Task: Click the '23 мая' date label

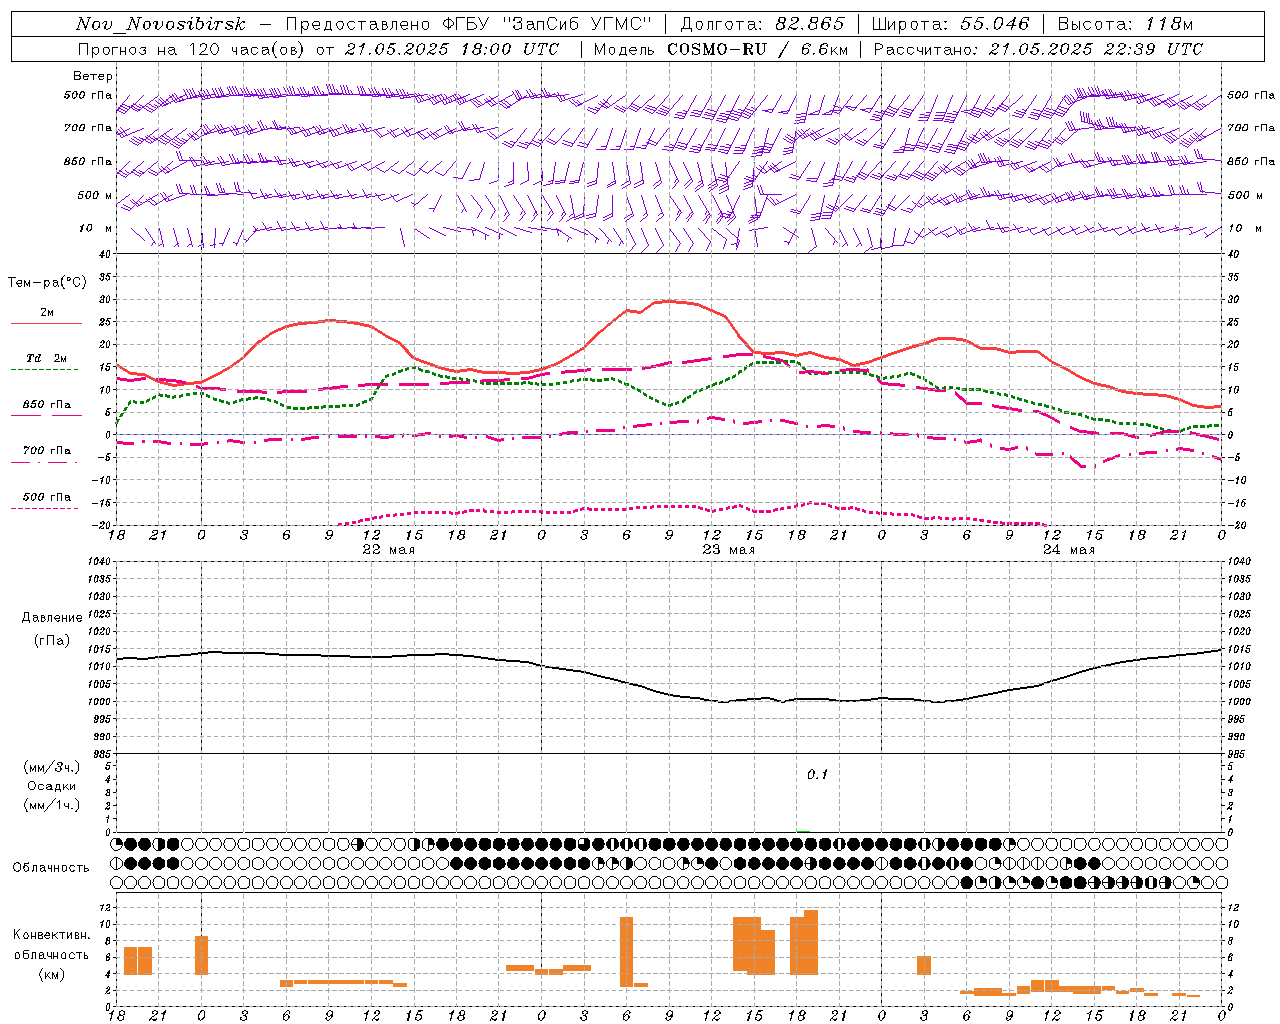Action: [x=728, y=550]
